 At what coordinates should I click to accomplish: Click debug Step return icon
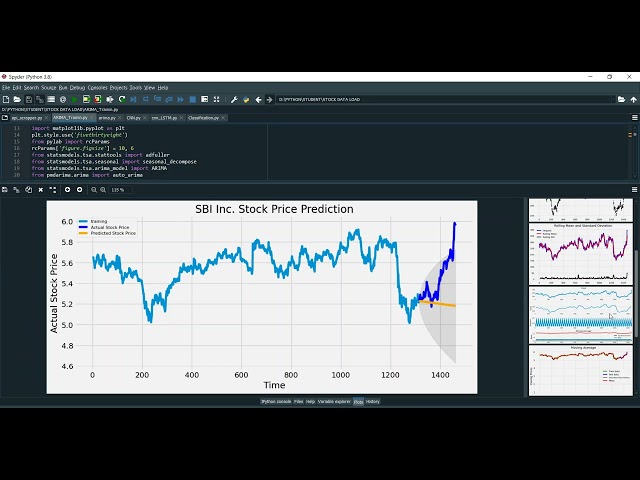tap(169, 99)
